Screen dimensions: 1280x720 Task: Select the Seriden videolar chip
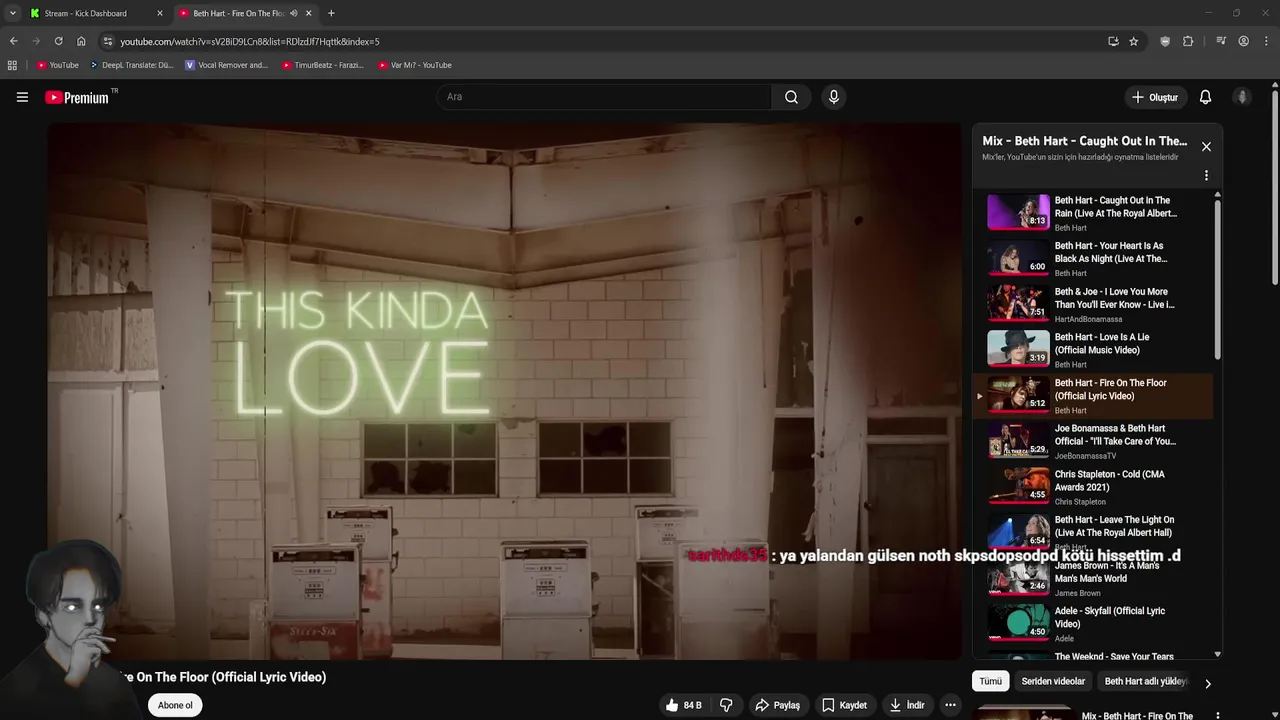click(1053, 681)
